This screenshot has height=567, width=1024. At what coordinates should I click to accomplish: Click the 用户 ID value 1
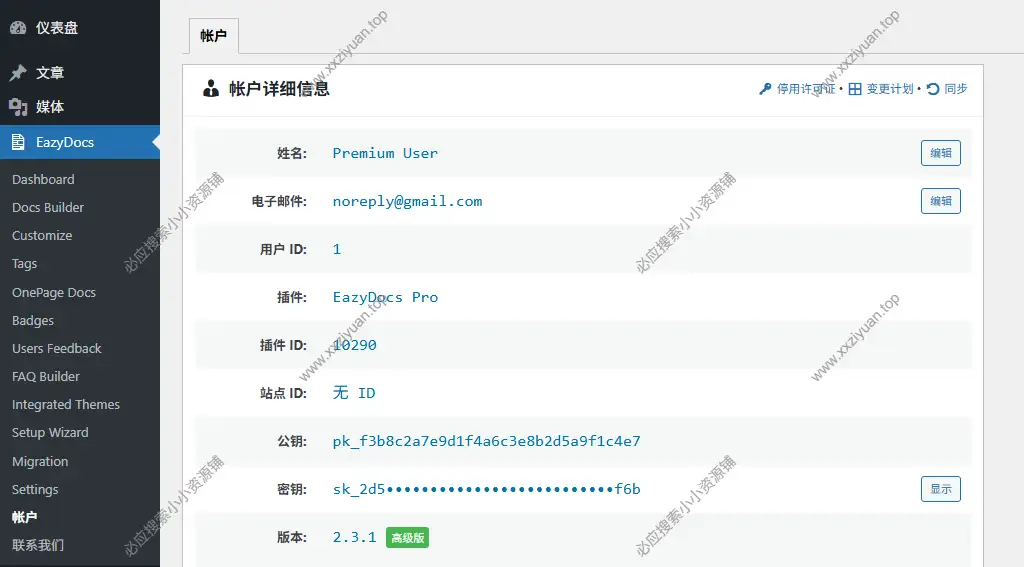click(336, 249)
